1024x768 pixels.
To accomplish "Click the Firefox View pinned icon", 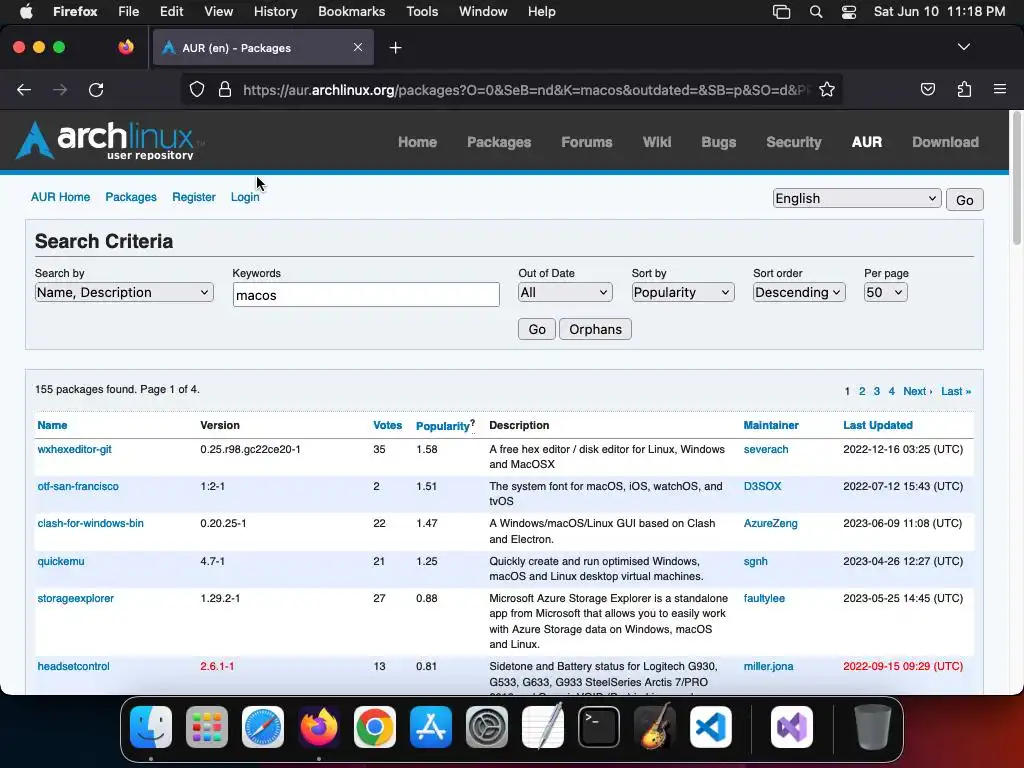I will point(126,47).
